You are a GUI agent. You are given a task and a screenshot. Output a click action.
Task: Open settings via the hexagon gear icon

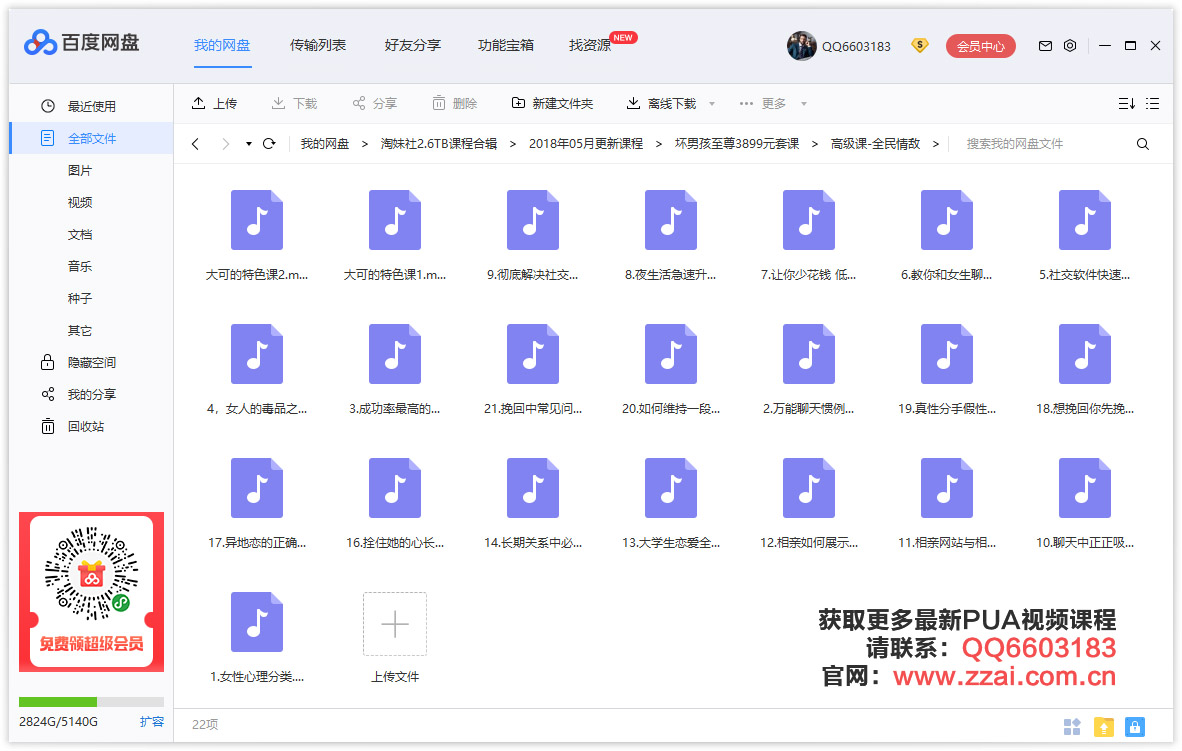(1070, 46)
